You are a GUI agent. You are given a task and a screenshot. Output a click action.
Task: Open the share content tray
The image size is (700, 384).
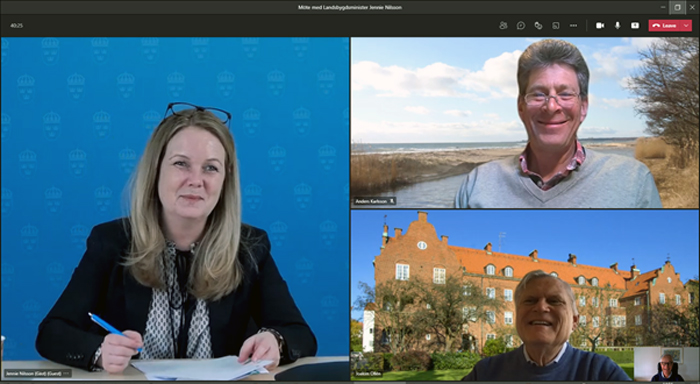[x=635, y=25]
